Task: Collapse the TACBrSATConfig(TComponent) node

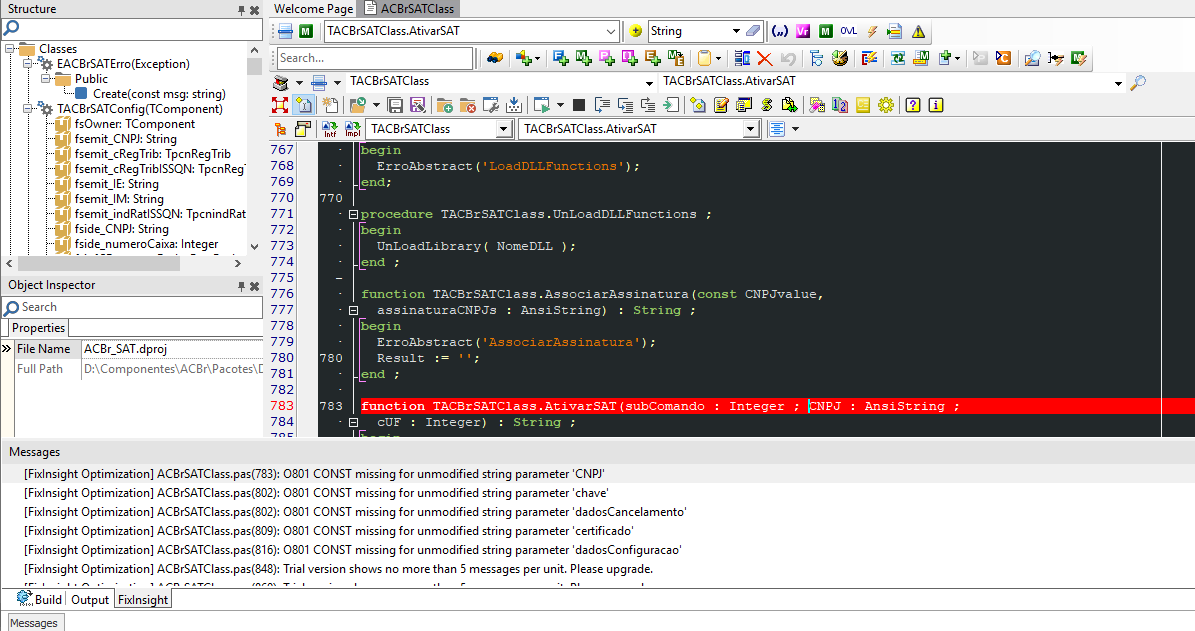Action: click(x=28, y=109)
